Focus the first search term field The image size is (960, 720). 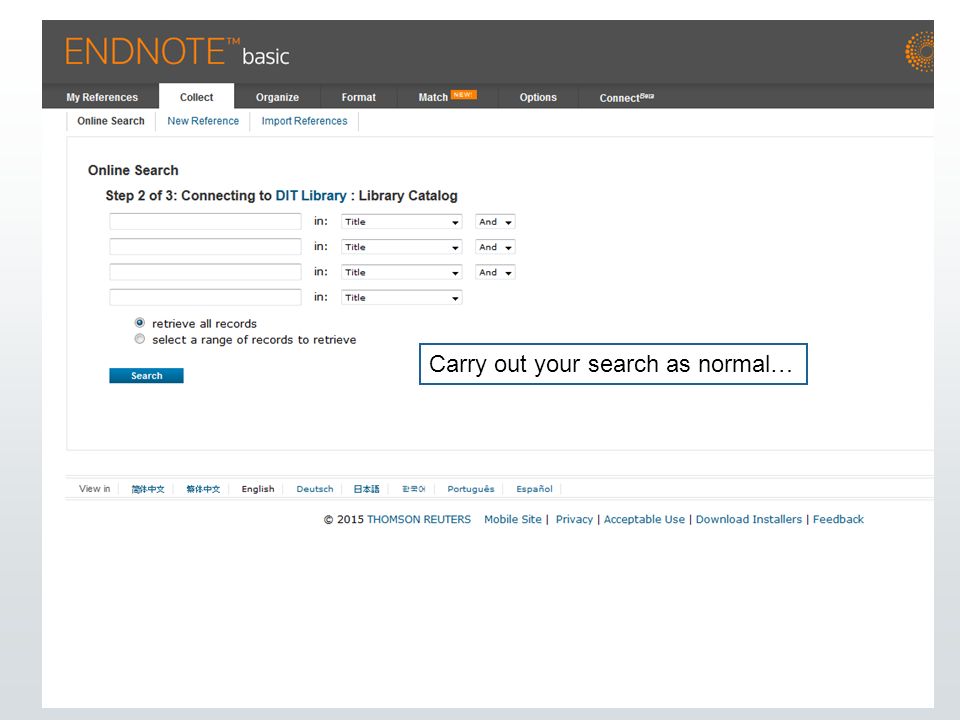205,222
